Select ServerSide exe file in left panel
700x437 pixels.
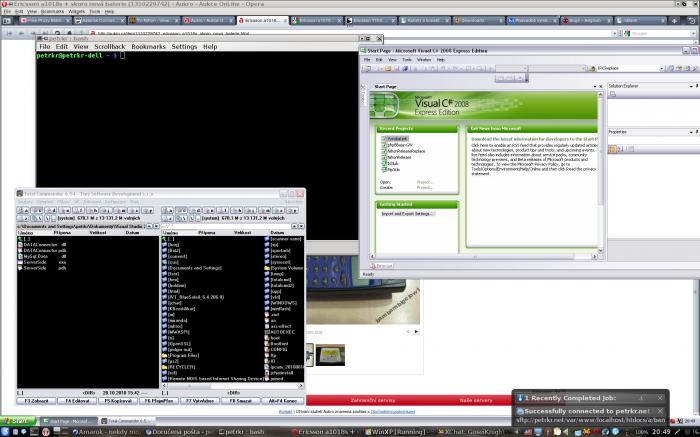point(42,262)
